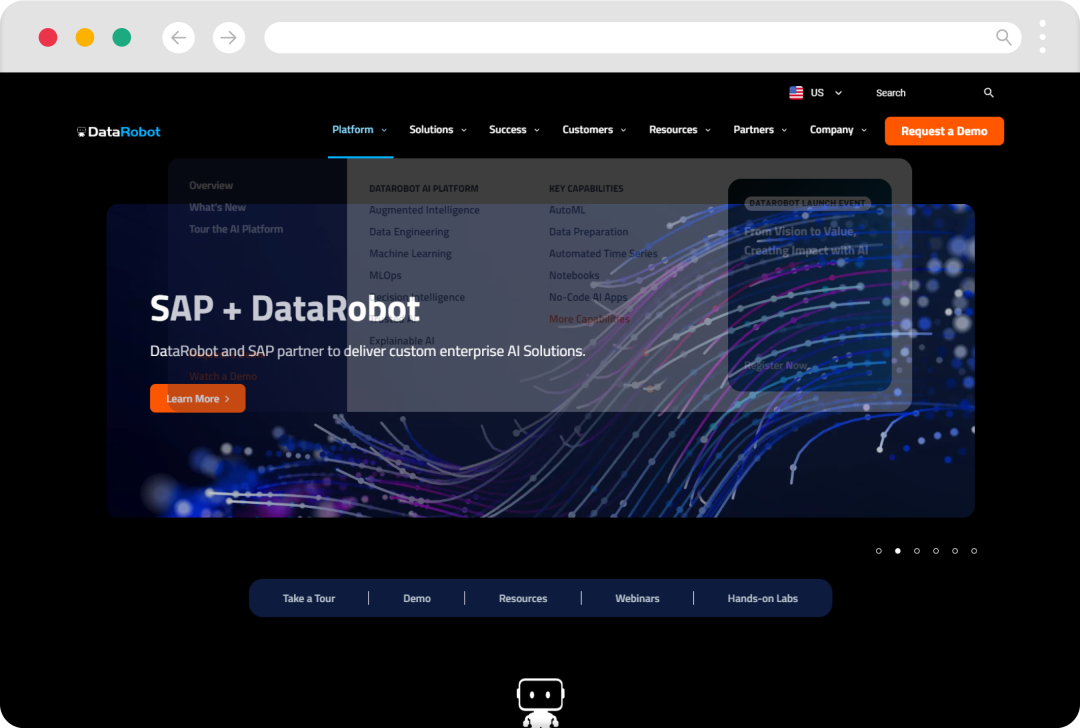
Task: Focus the browser address bar
Action: (643, 37)
